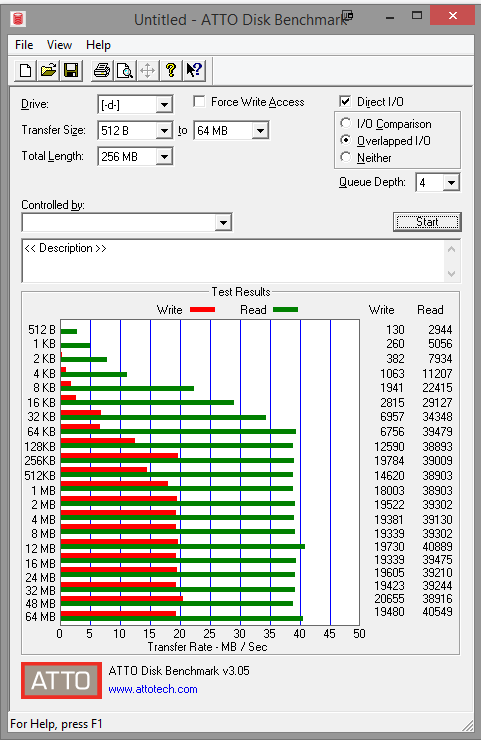Click the 'ATTO Disk Benchmark v3.05' text
The image size is (481, 740).
179,671
